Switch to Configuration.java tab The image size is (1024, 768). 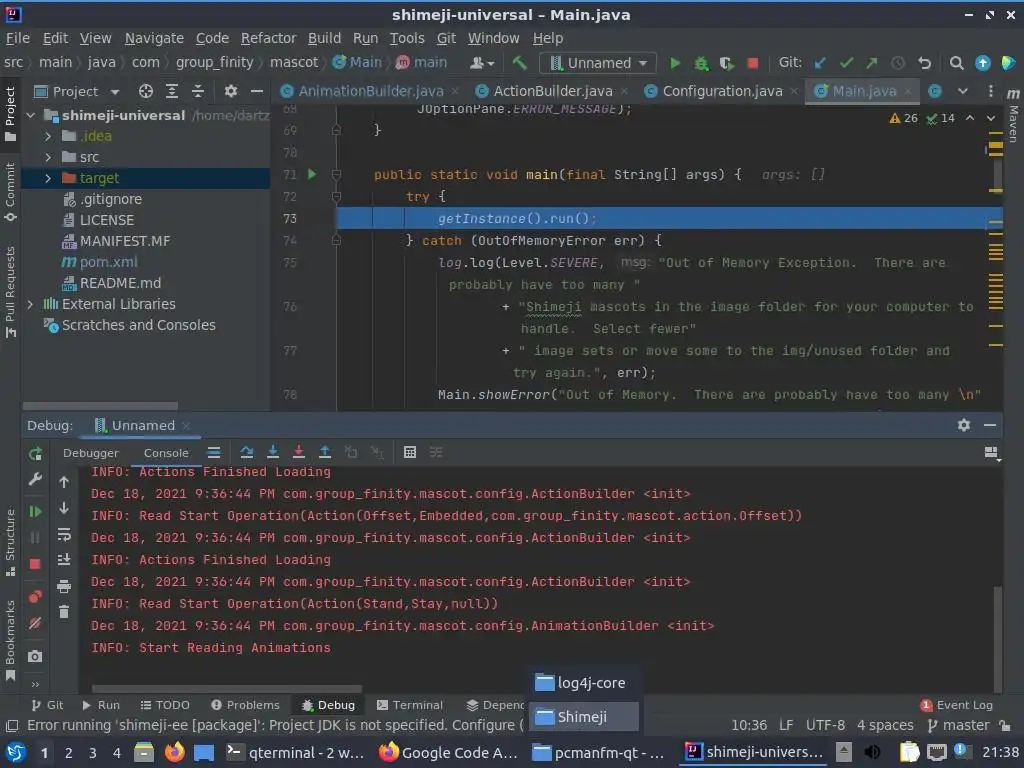click(x=722, y=91)
